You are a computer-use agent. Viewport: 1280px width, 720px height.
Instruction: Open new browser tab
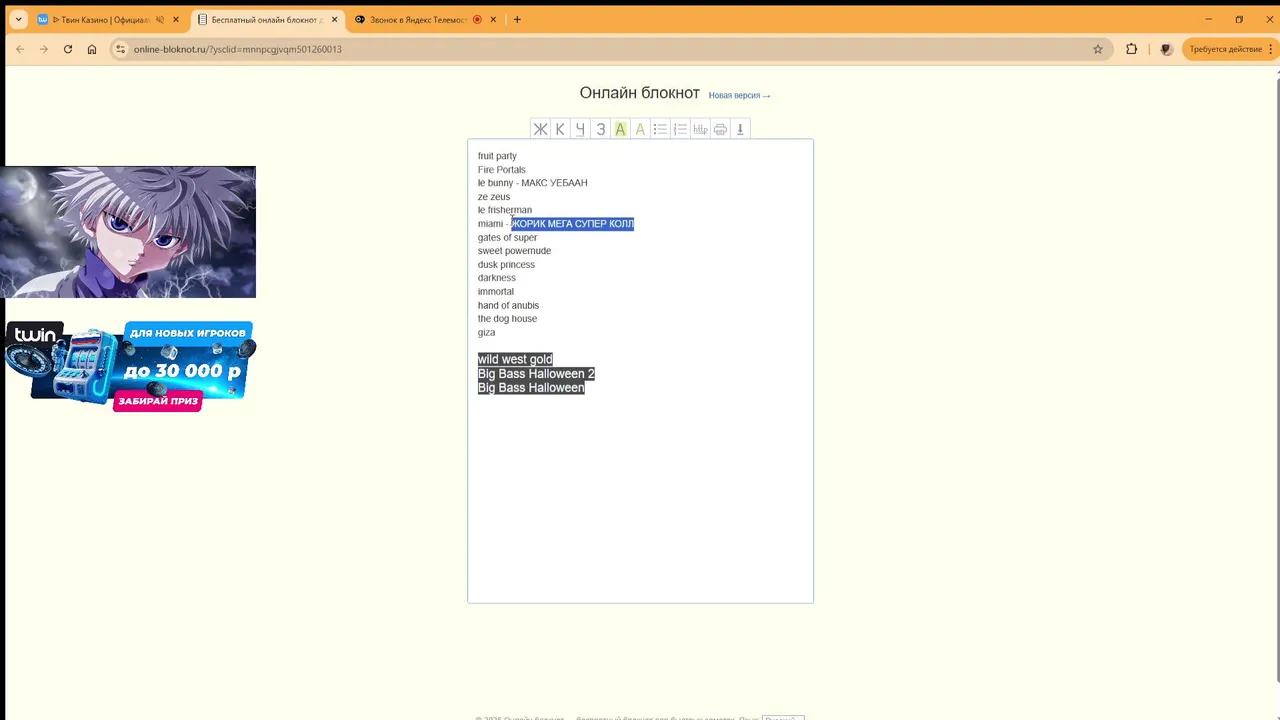tap(517, 19)
